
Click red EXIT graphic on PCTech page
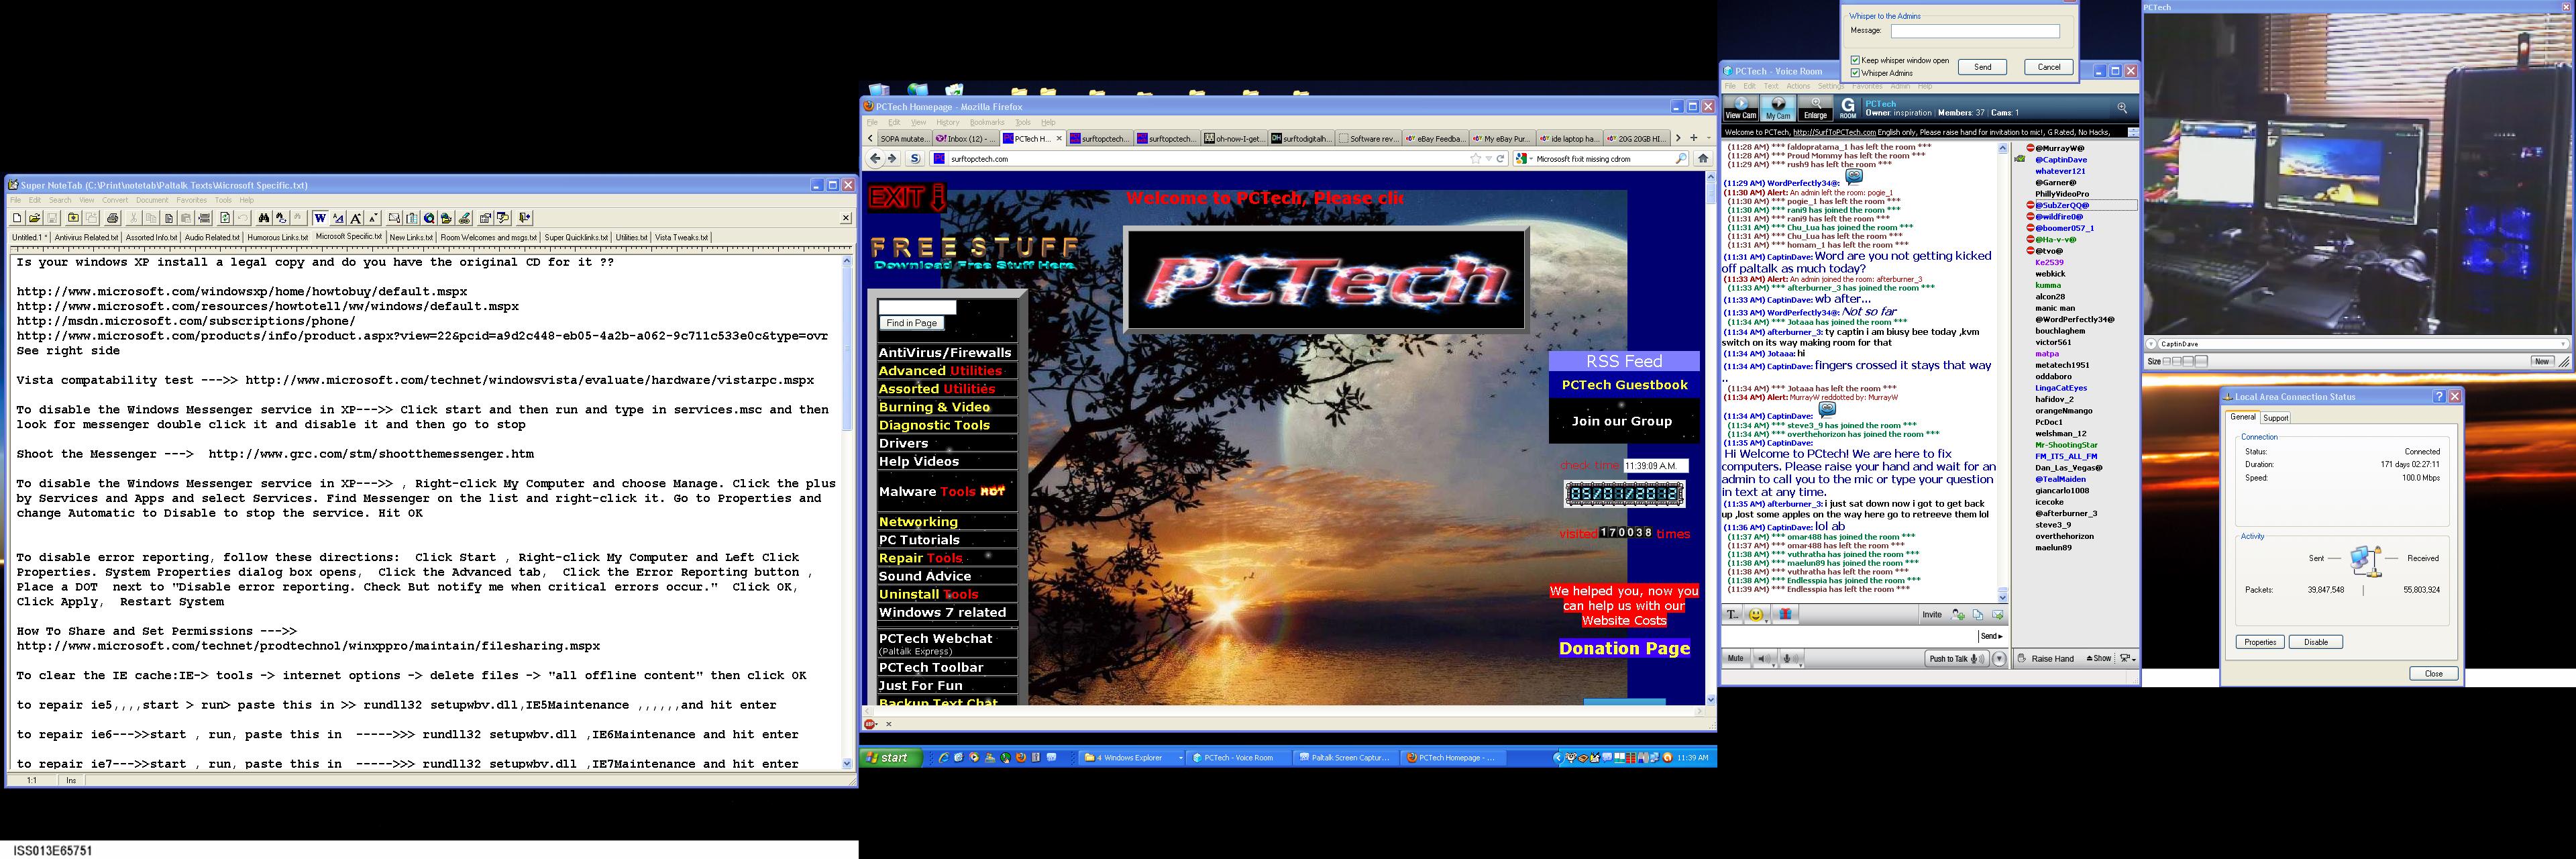[x=907, y=197]
